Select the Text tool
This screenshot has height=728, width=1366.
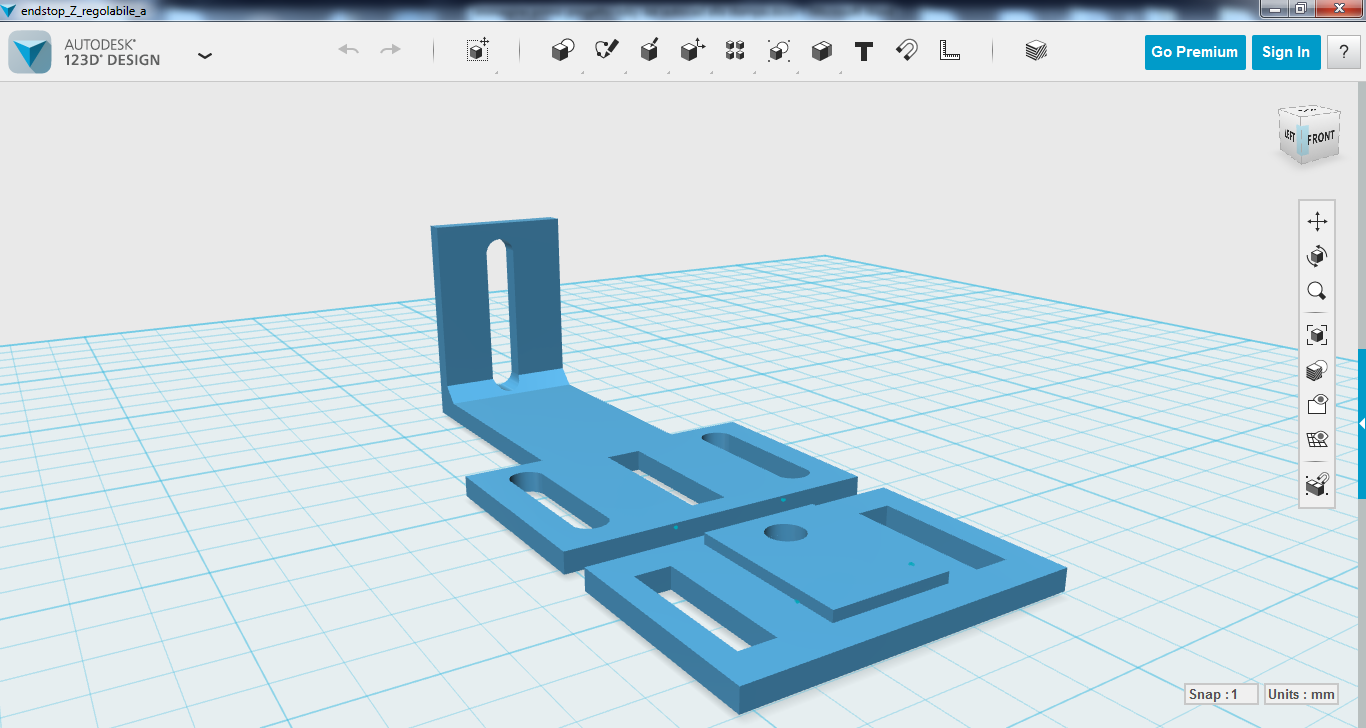tap(864, 51)
